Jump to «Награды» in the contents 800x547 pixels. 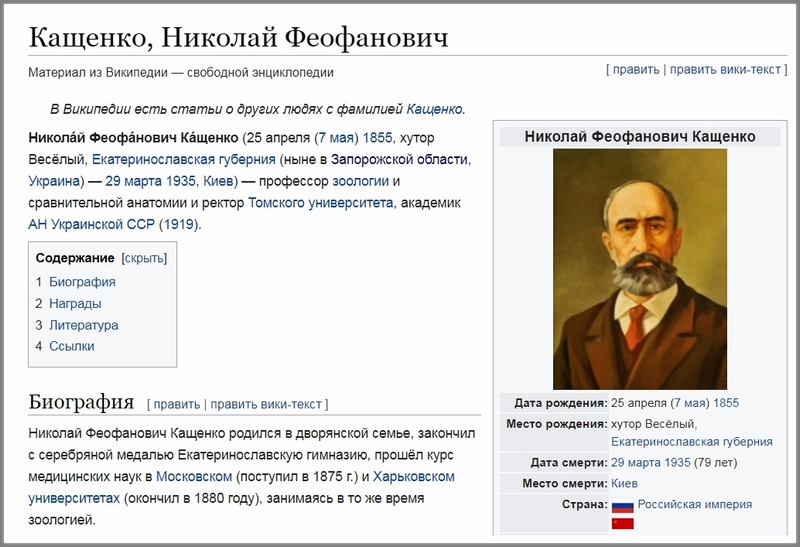pyautogui.click(x=75, y=304)
